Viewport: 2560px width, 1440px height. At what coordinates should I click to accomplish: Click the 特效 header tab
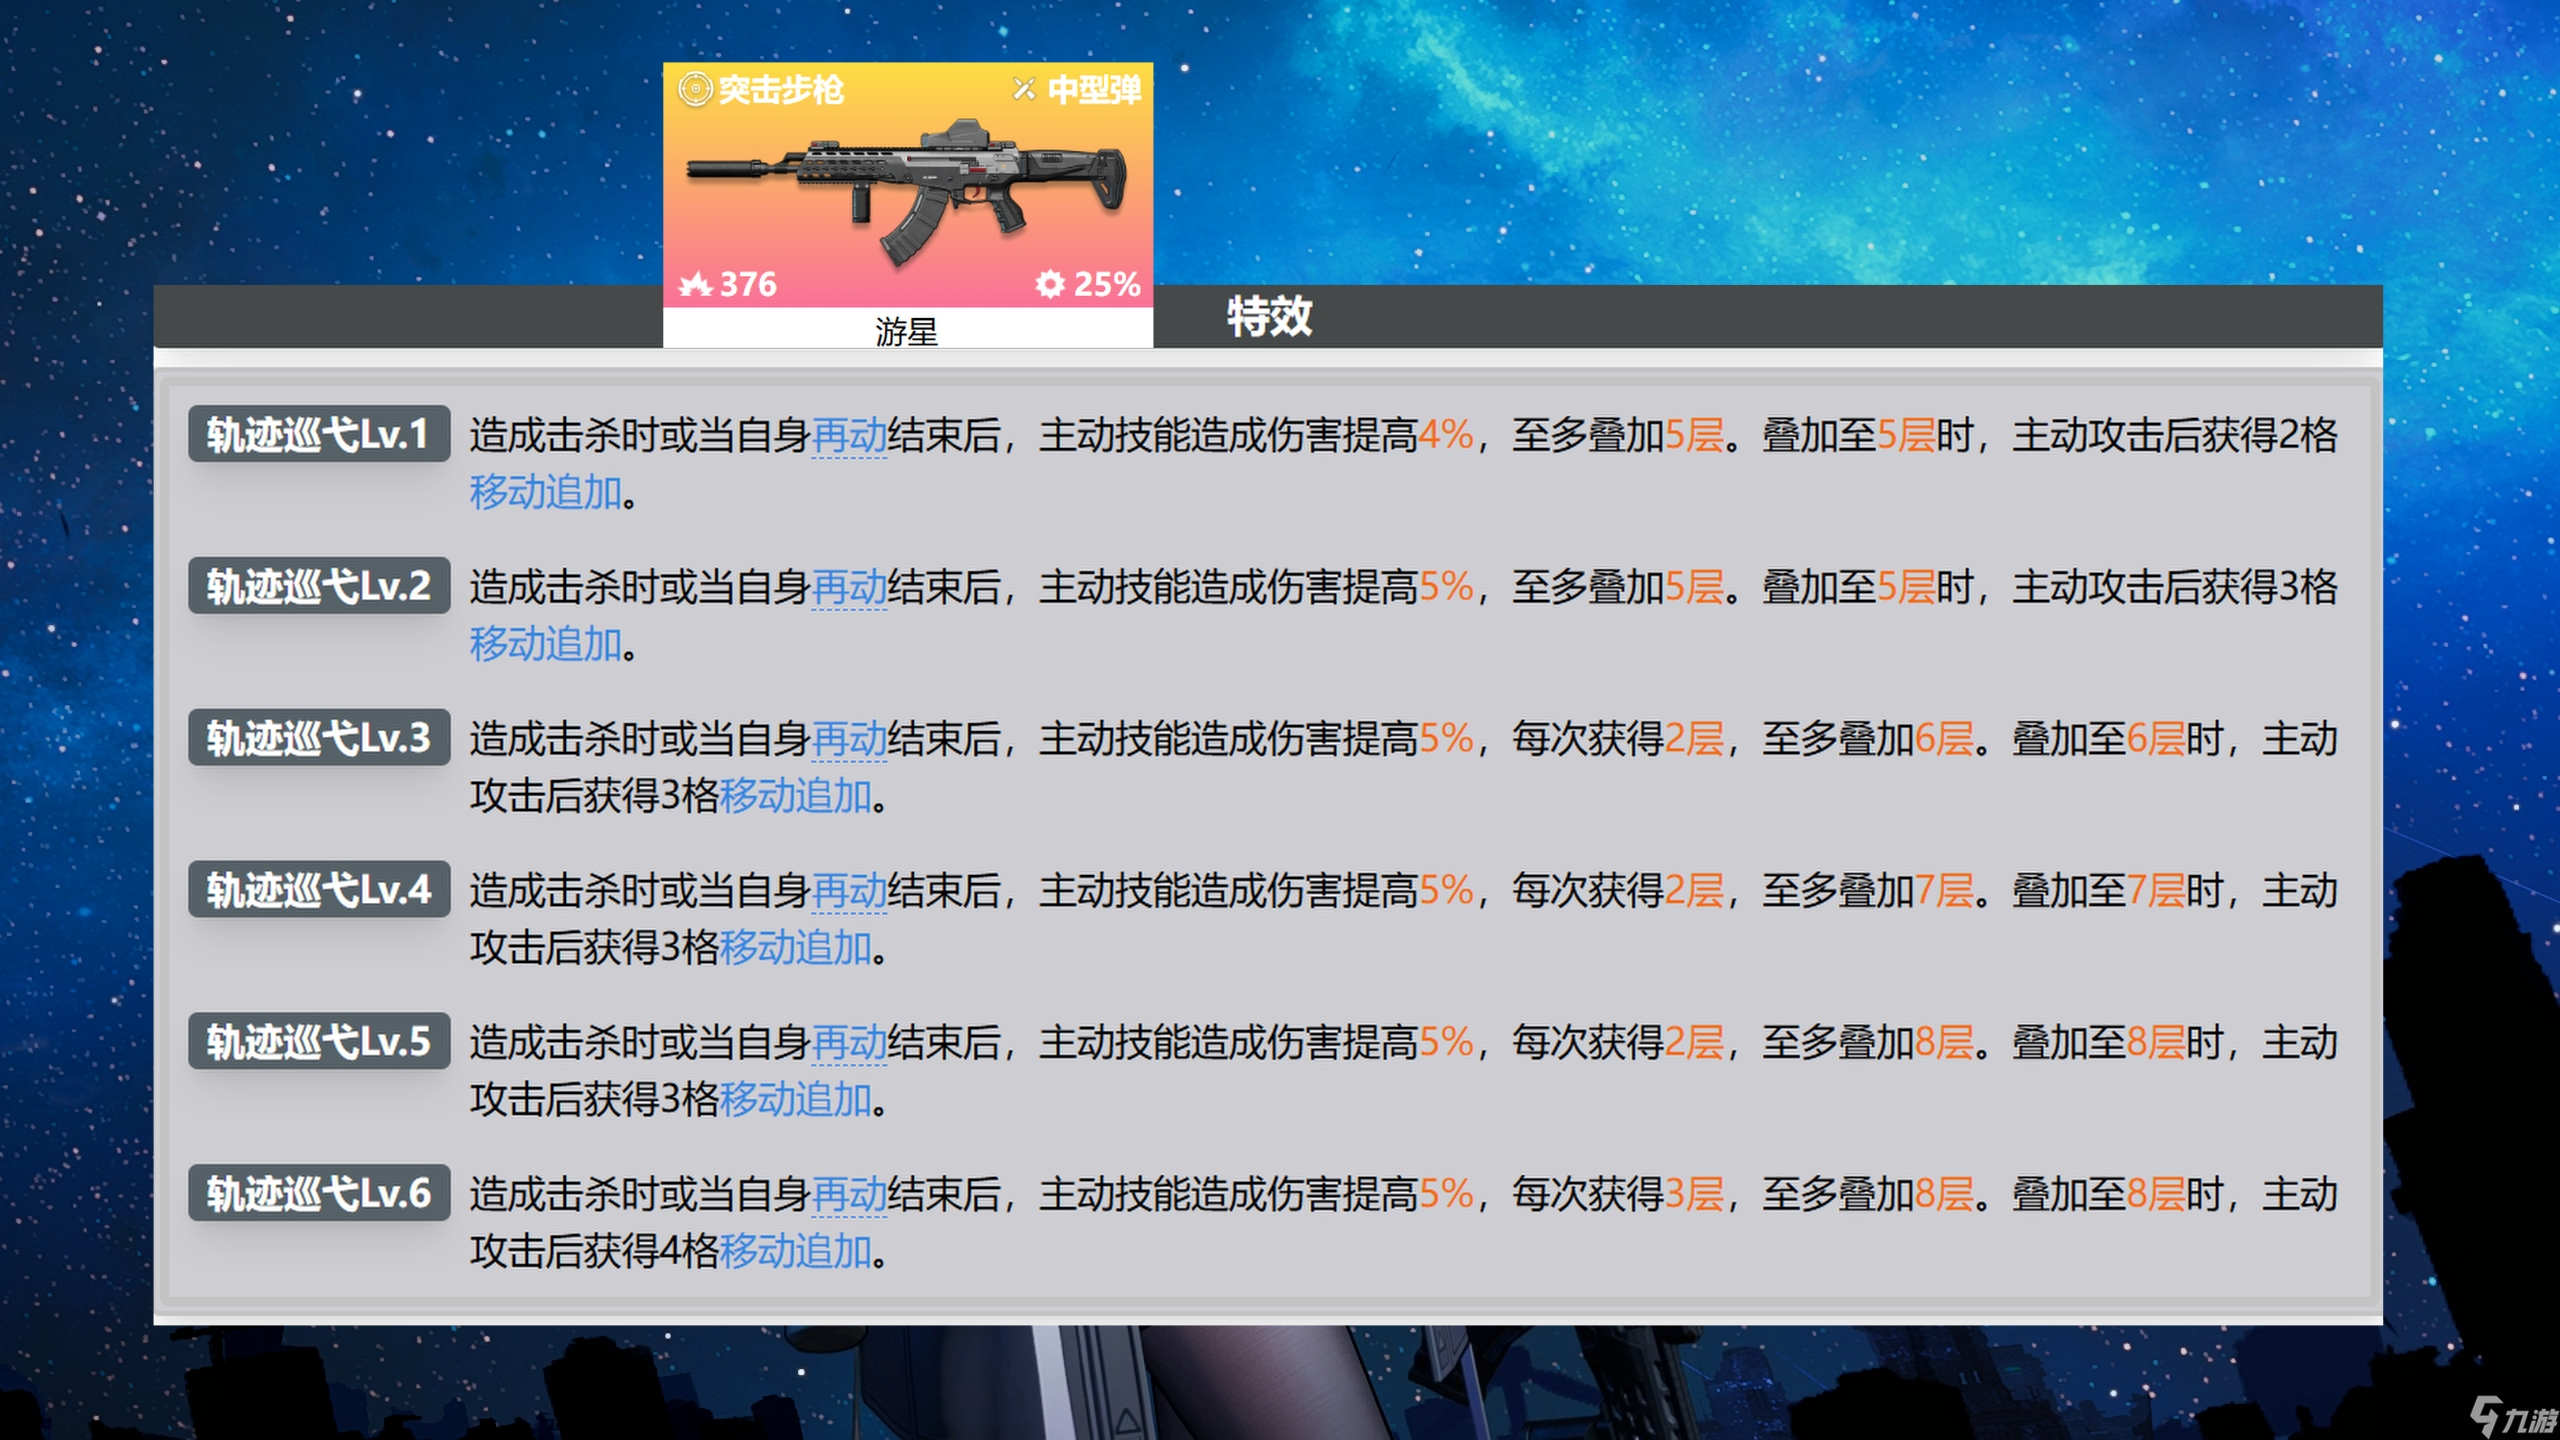click(x=1269, y=317)
